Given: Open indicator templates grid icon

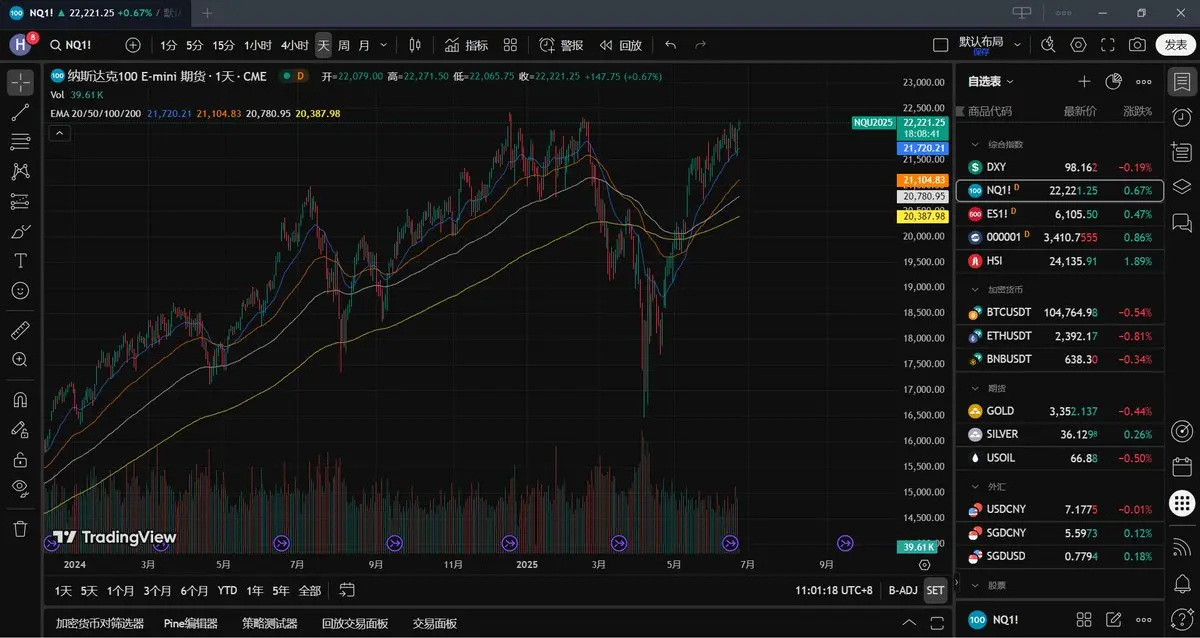Looking at the screenshot, I should [x=510, y=45].
